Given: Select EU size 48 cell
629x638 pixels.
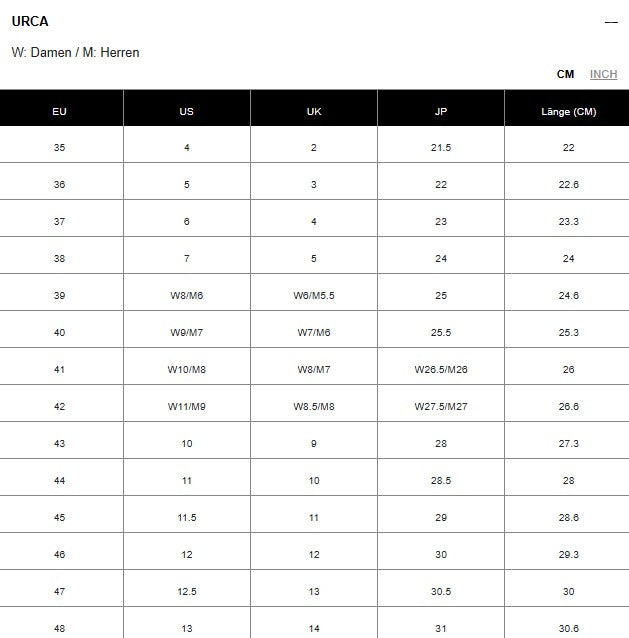Looking at the screenshot, I should (60, 628).
